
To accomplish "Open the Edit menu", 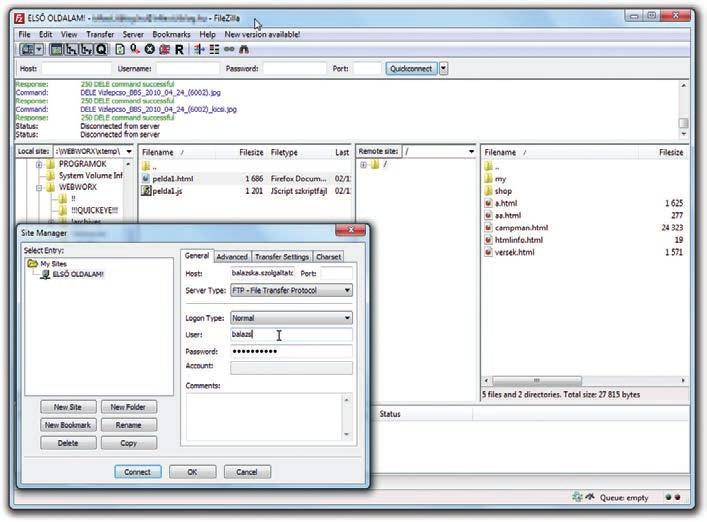I will pyautogui.click(x=46, y=34).
